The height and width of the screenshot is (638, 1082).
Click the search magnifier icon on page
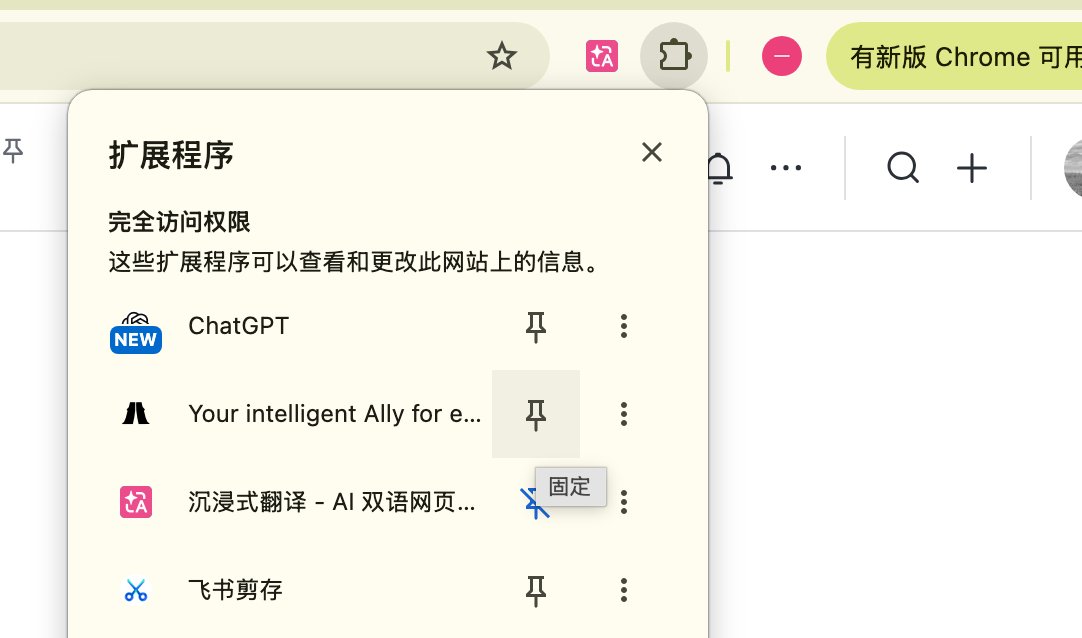[x=903, y=168]
